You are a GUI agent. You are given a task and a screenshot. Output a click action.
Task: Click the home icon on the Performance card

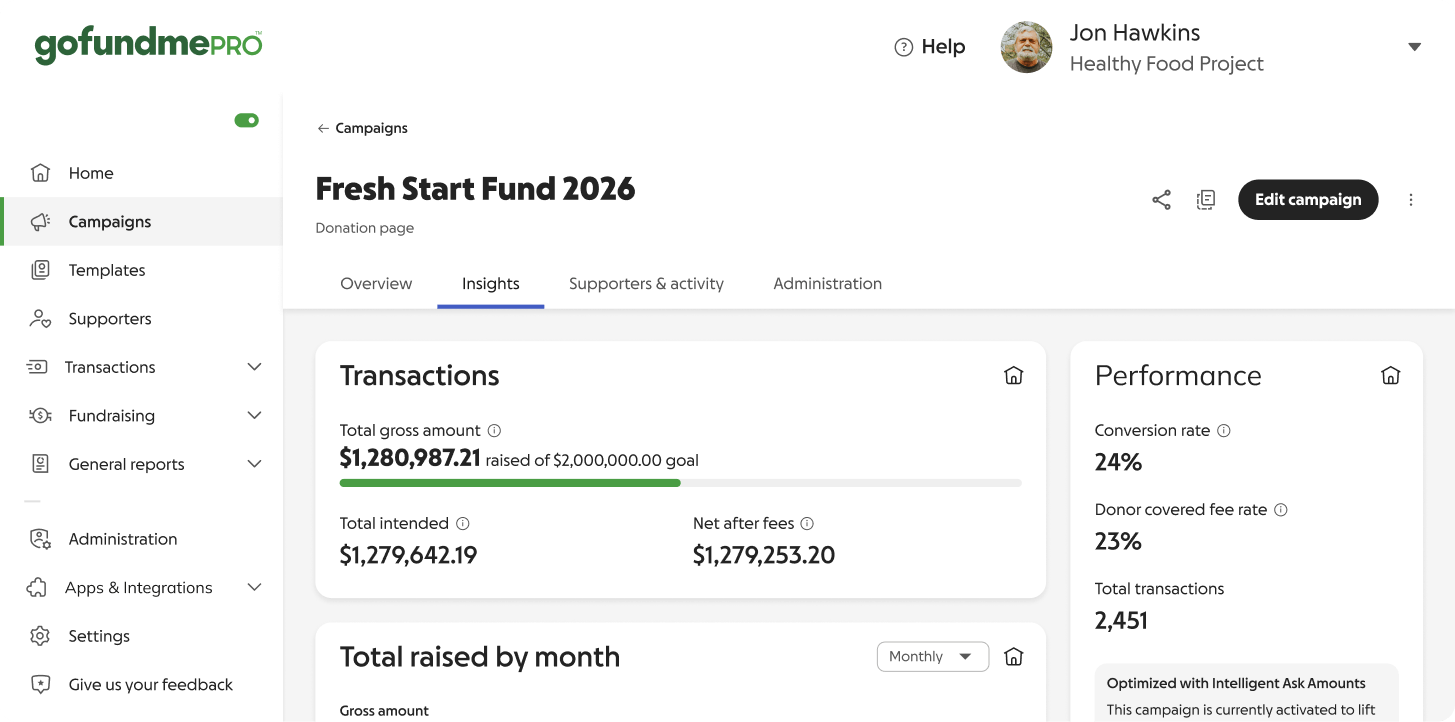1390,375
